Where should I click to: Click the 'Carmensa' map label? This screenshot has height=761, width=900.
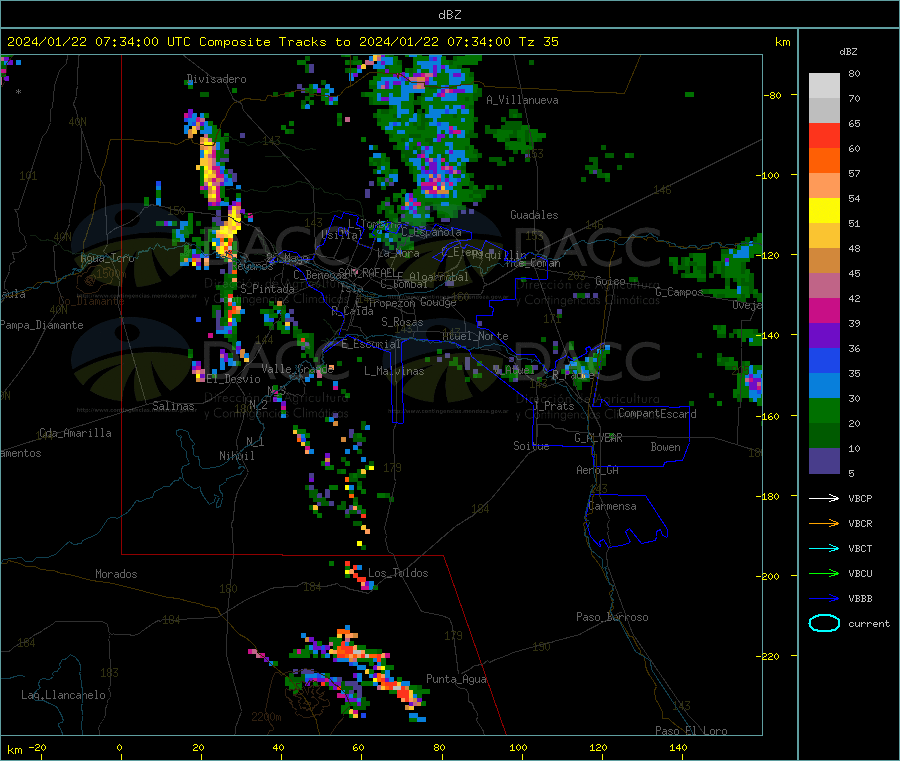(x=612, y=506)
